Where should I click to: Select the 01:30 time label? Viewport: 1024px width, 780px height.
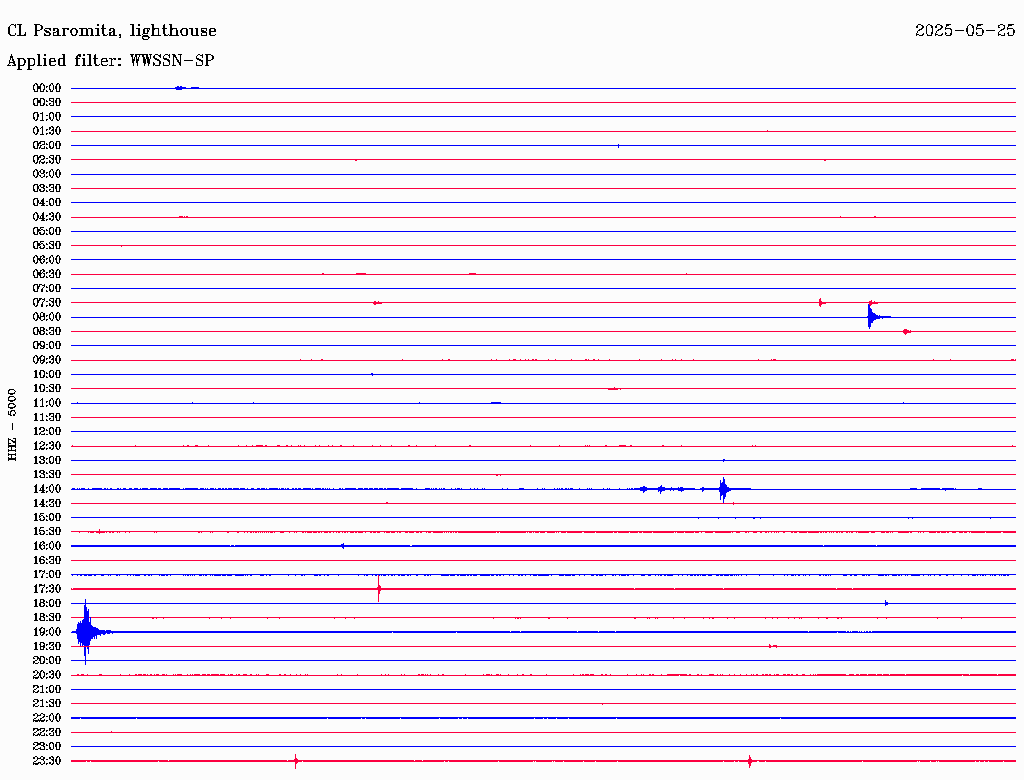click(x=47, y=131)
